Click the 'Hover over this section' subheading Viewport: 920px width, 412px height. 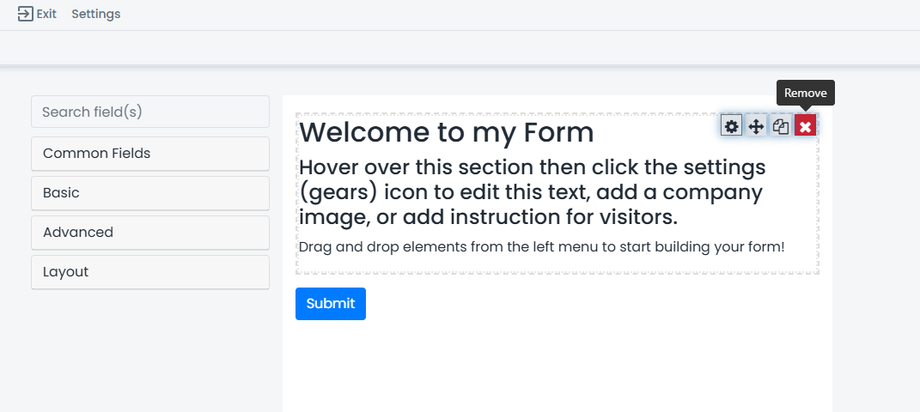pos(530,191)
